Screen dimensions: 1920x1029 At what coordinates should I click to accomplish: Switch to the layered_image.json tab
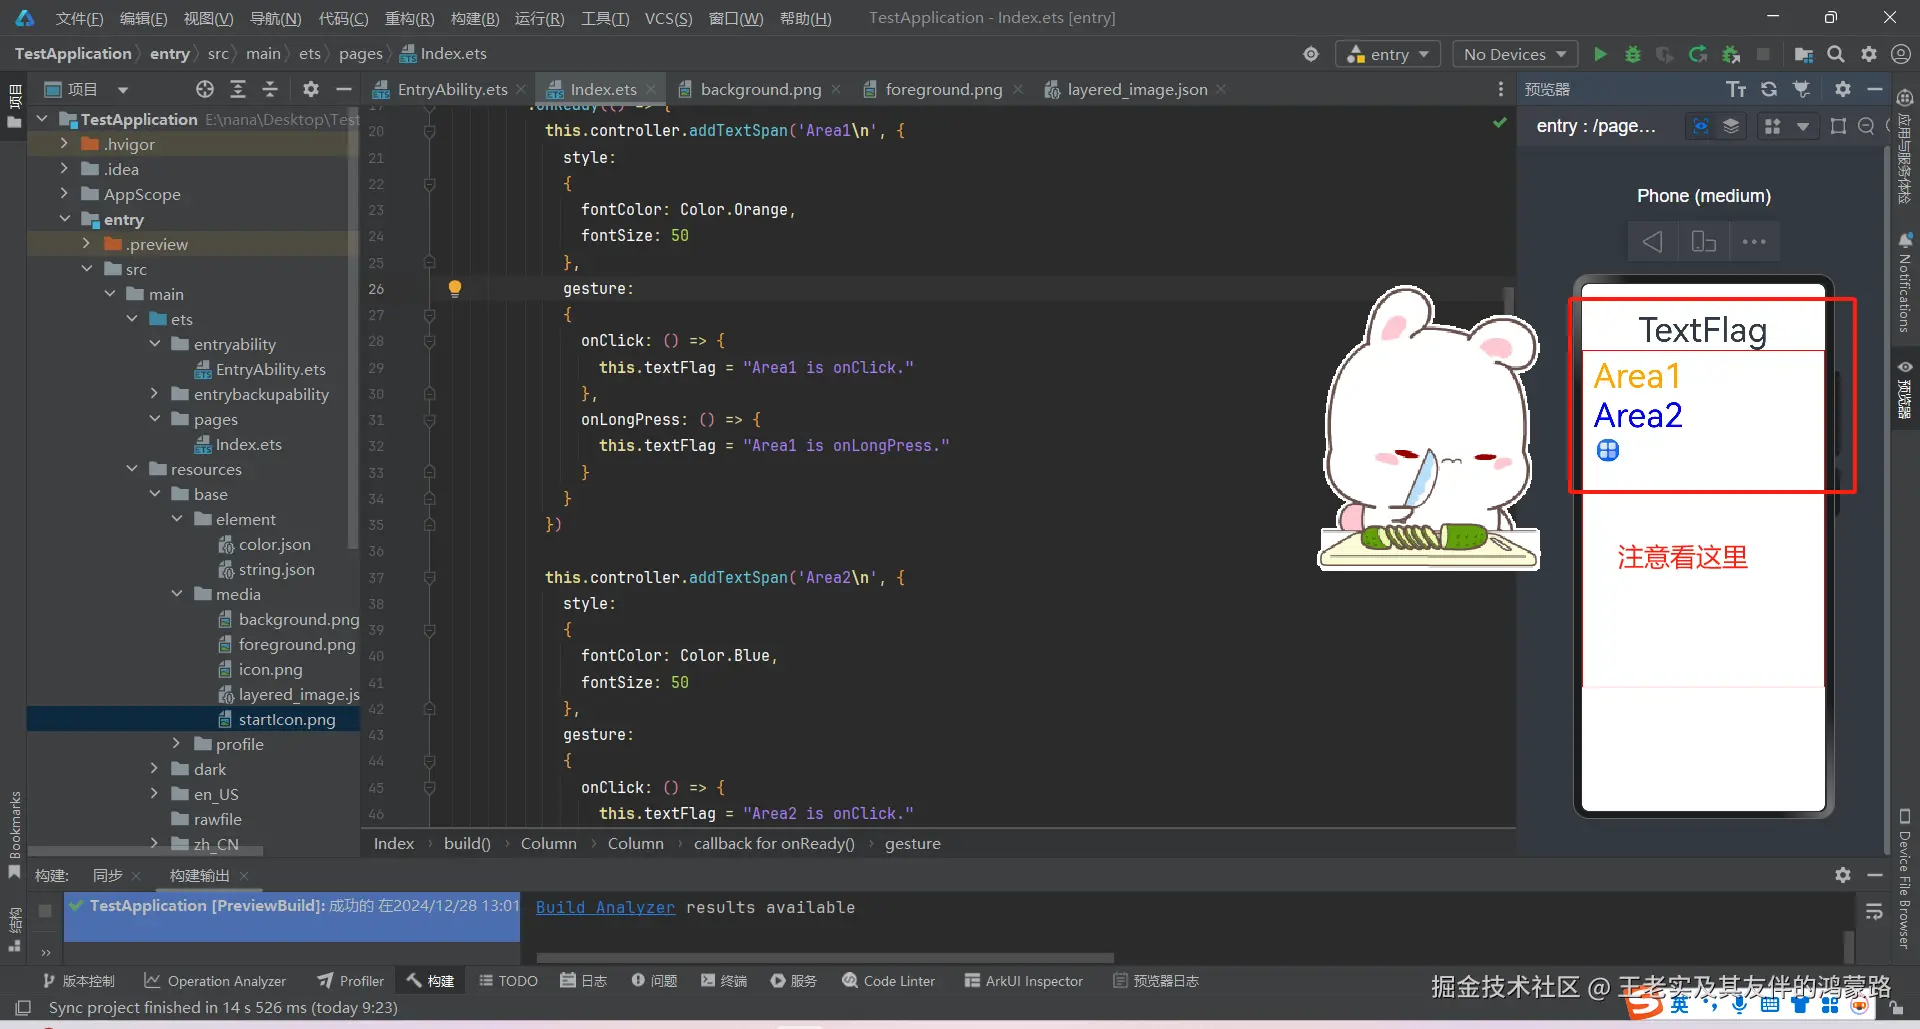click(x=1136, y=89)
